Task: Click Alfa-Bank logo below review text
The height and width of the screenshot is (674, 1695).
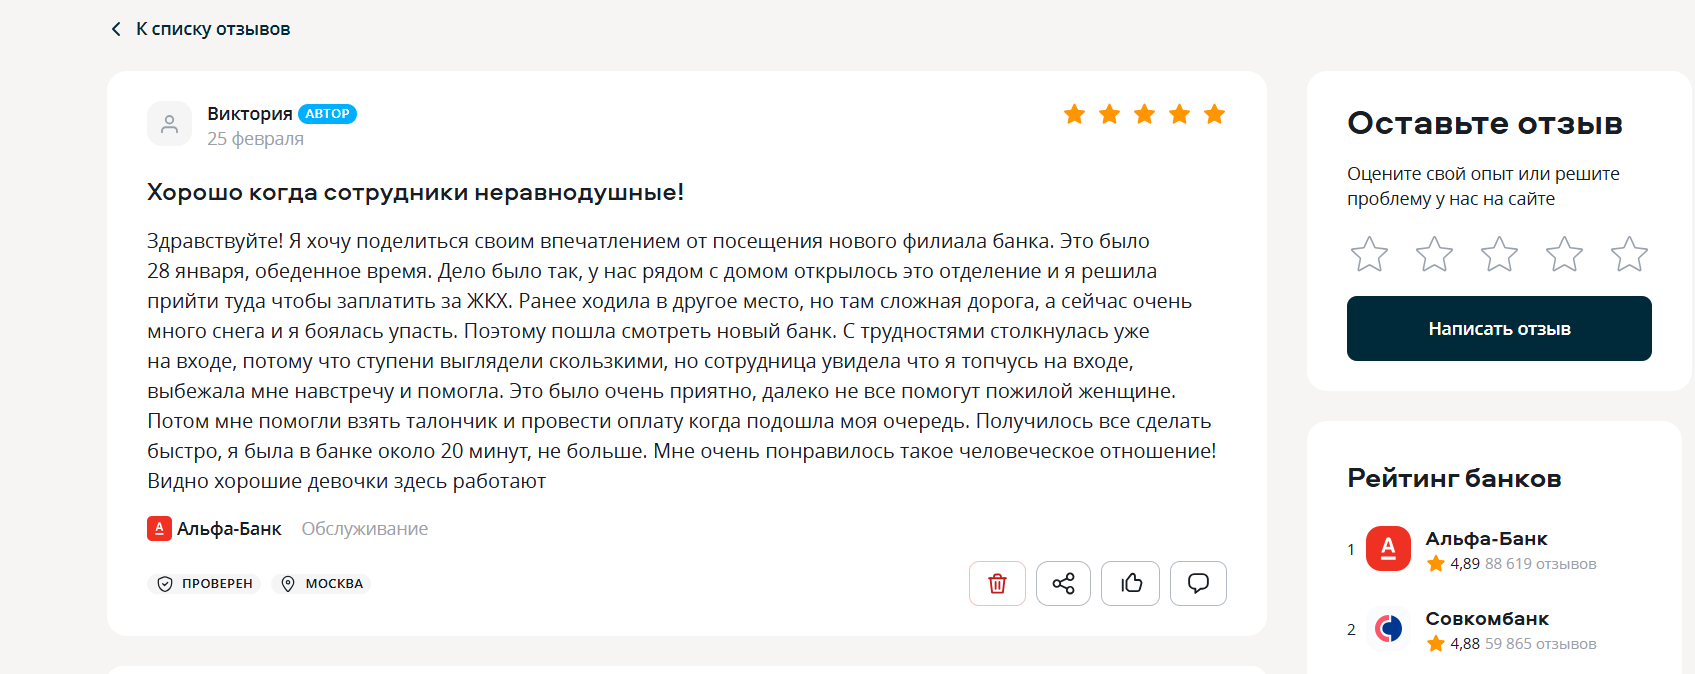Action: coord(159,528)
